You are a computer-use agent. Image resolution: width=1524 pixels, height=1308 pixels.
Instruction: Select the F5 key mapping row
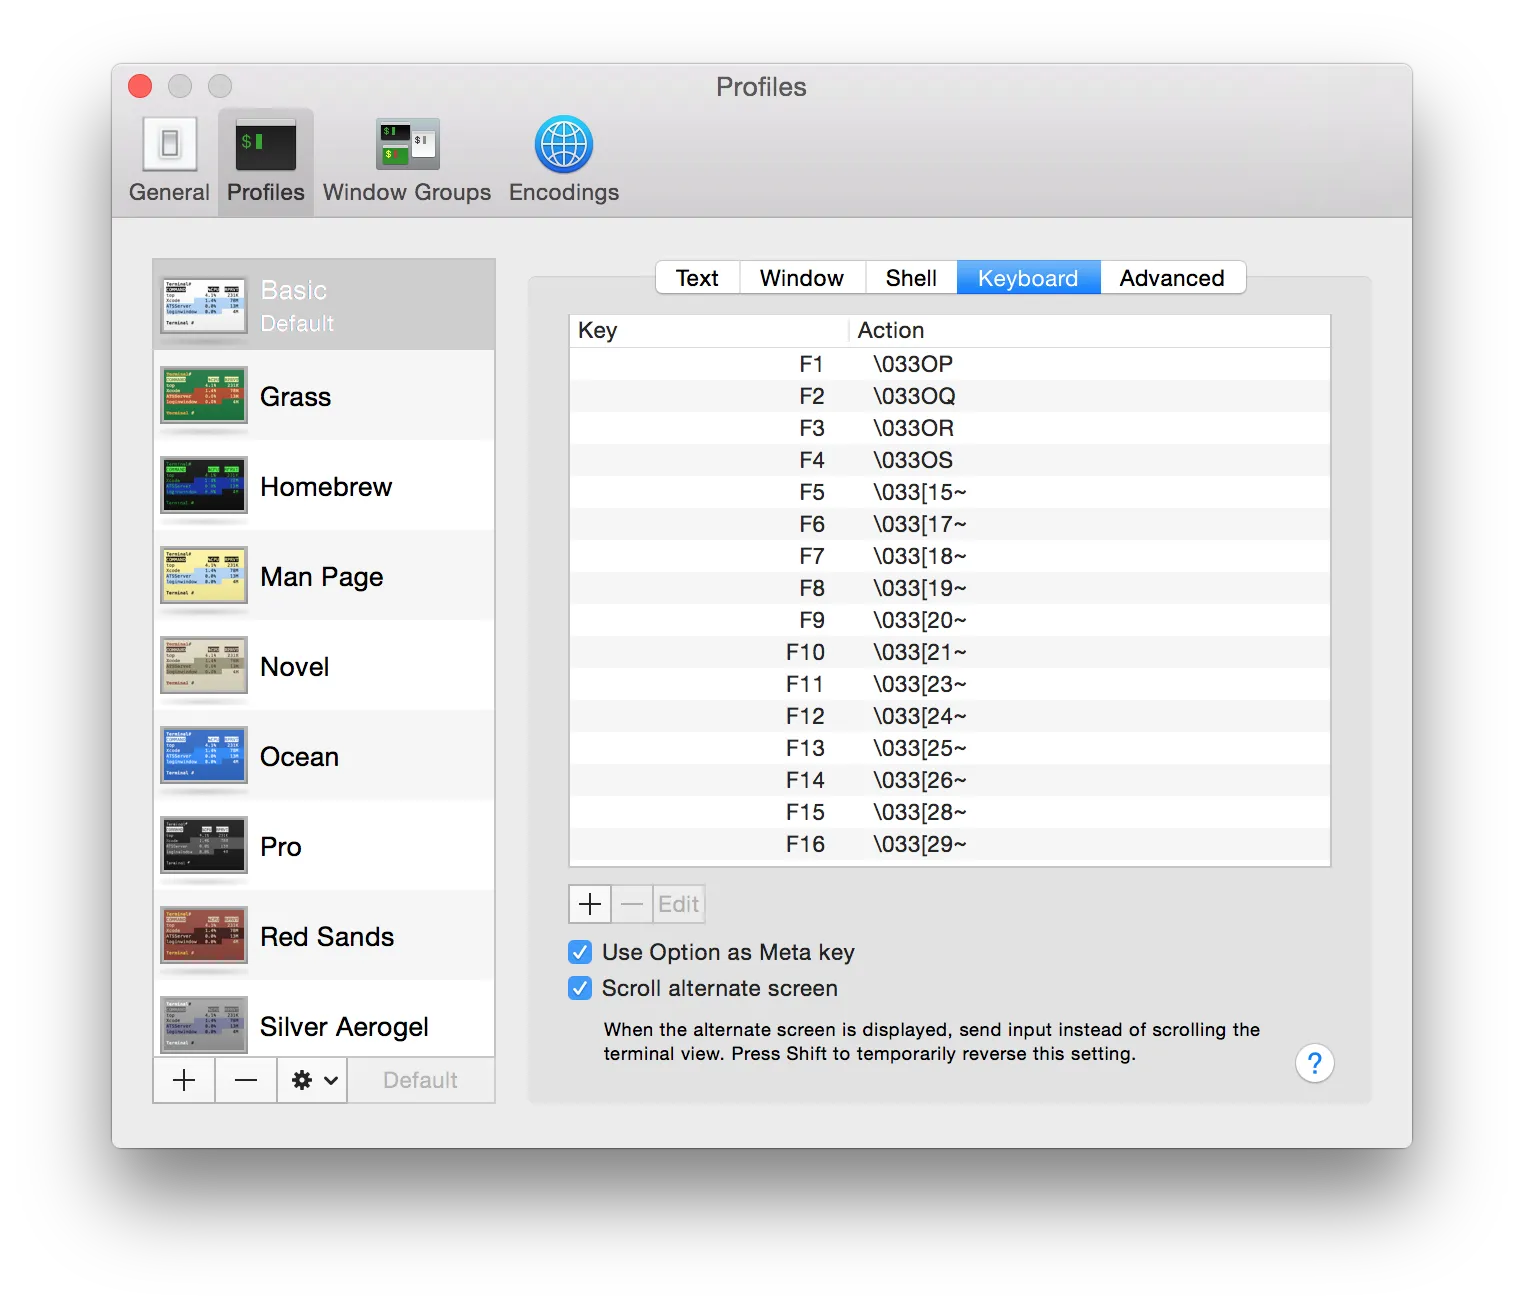click(x=948, y=492)
